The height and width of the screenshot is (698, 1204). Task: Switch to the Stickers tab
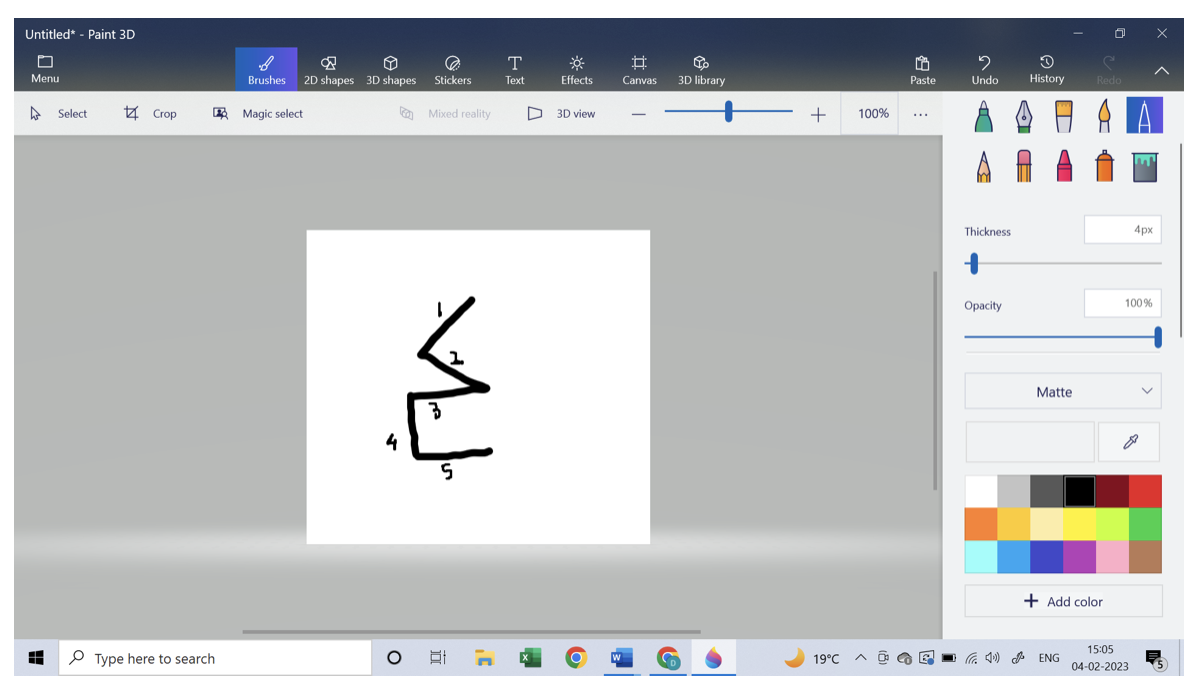tap(452, 70)
